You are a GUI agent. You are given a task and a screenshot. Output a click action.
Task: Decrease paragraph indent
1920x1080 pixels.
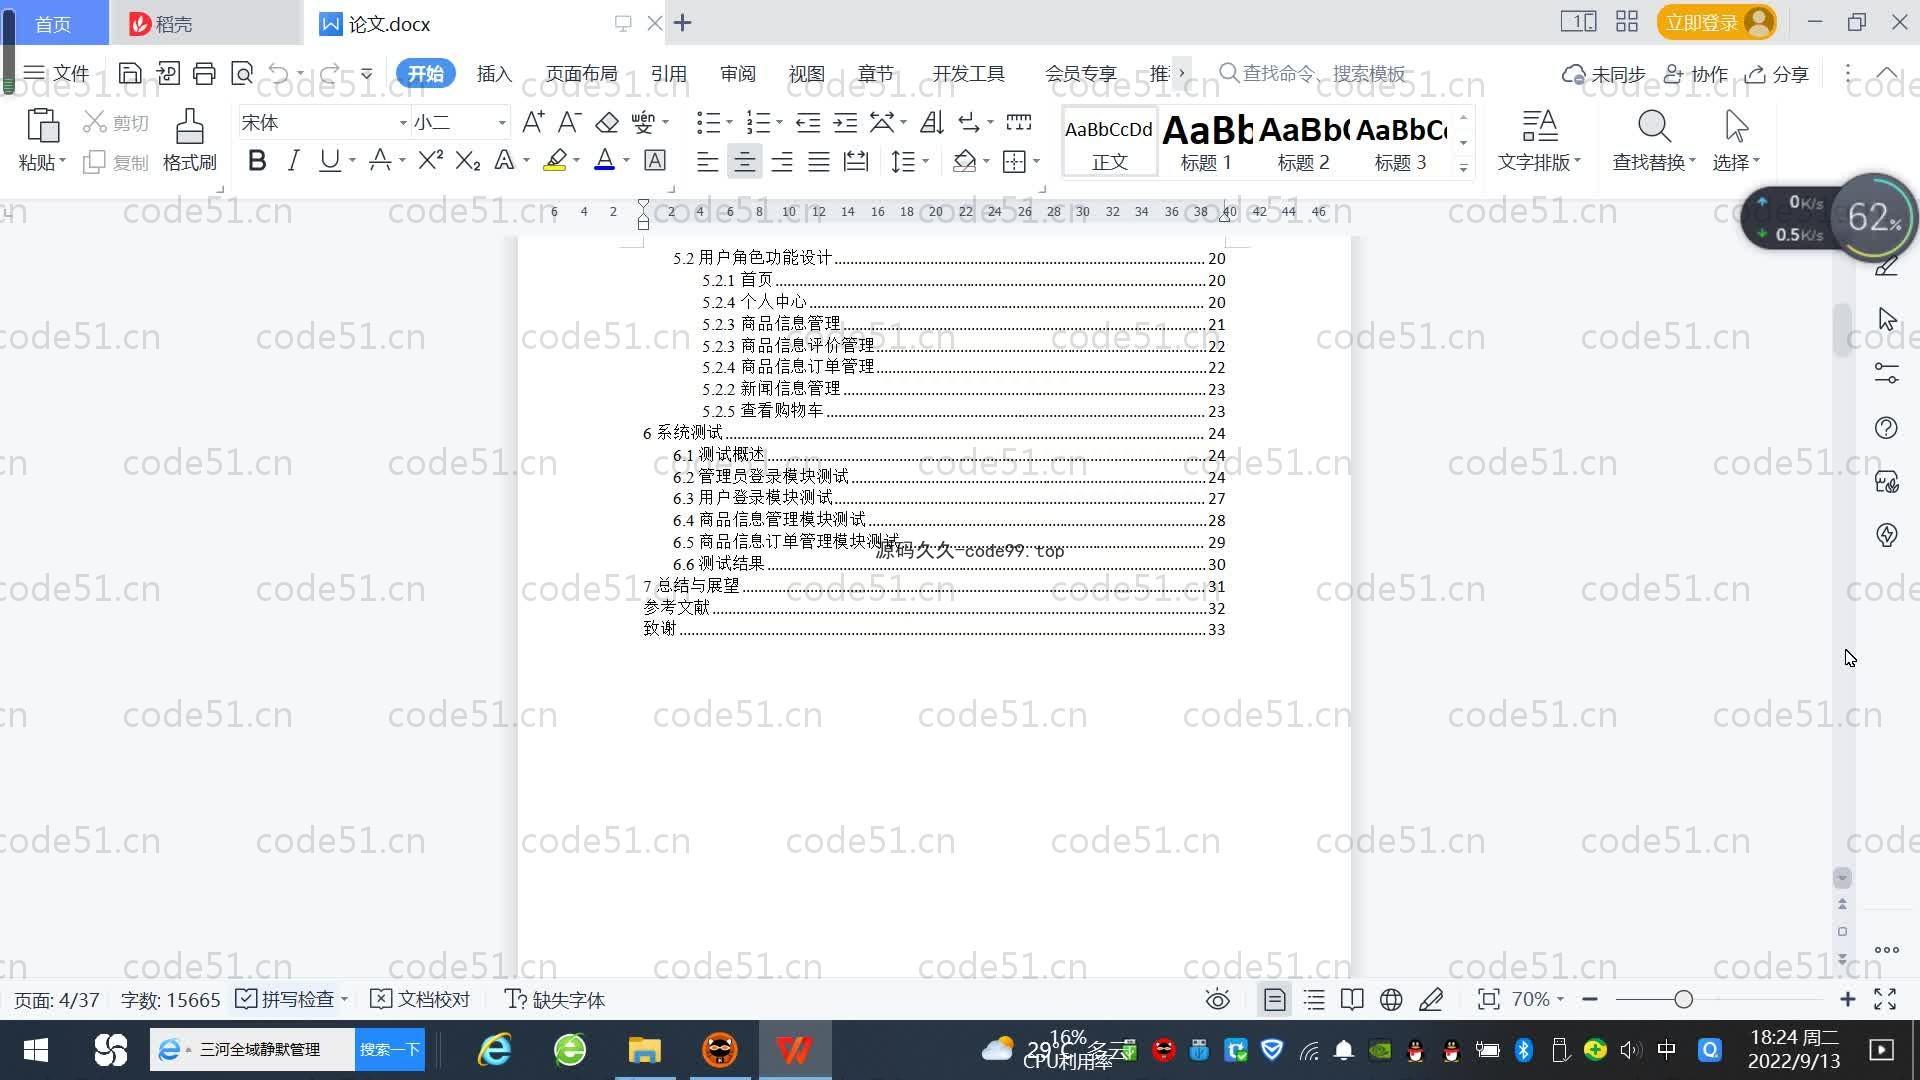click(808, 122)
